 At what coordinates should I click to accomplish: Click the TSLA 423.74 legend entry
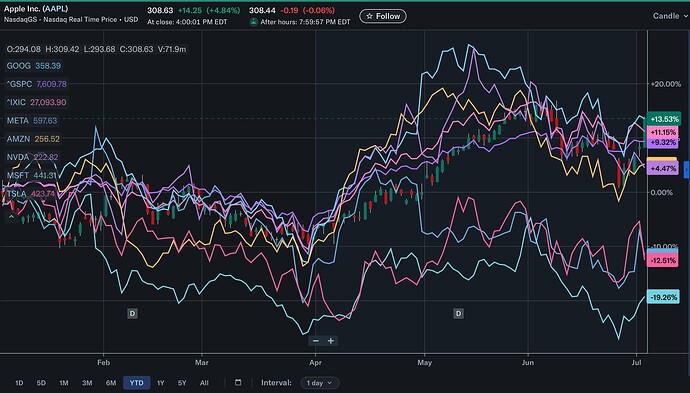pyautogui.click(x=30, y=194)
